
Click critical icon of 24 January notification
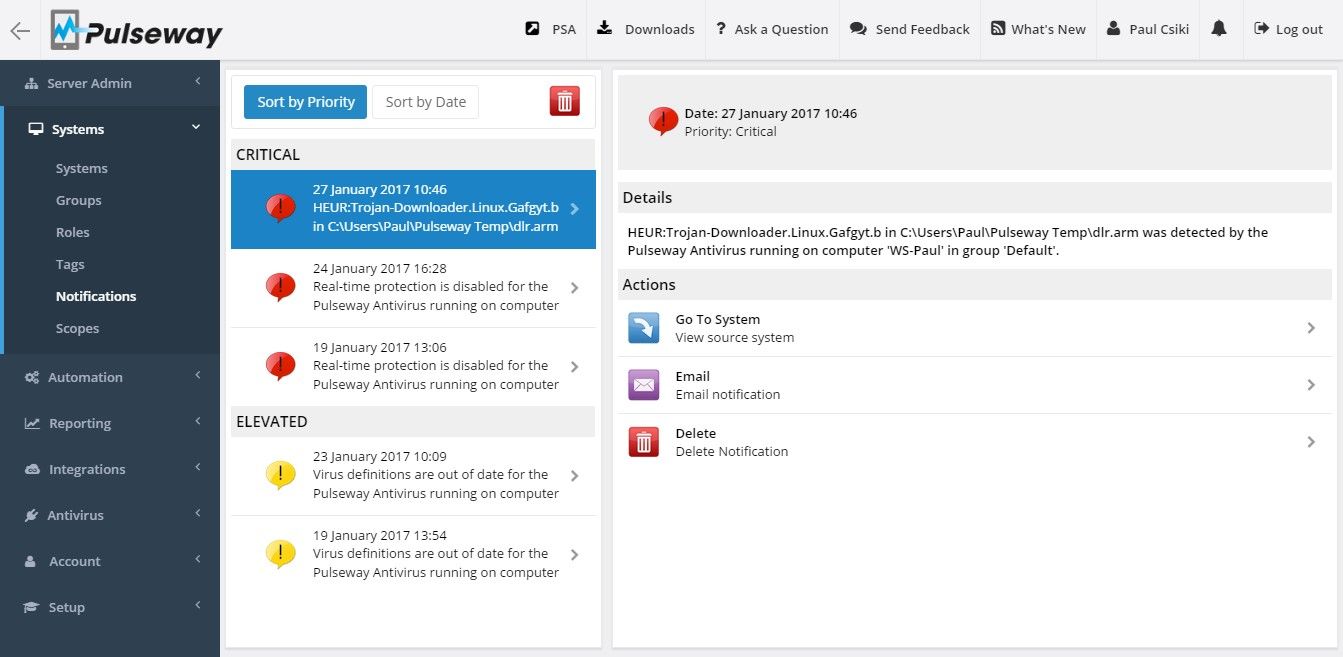[x=281, y=287]
